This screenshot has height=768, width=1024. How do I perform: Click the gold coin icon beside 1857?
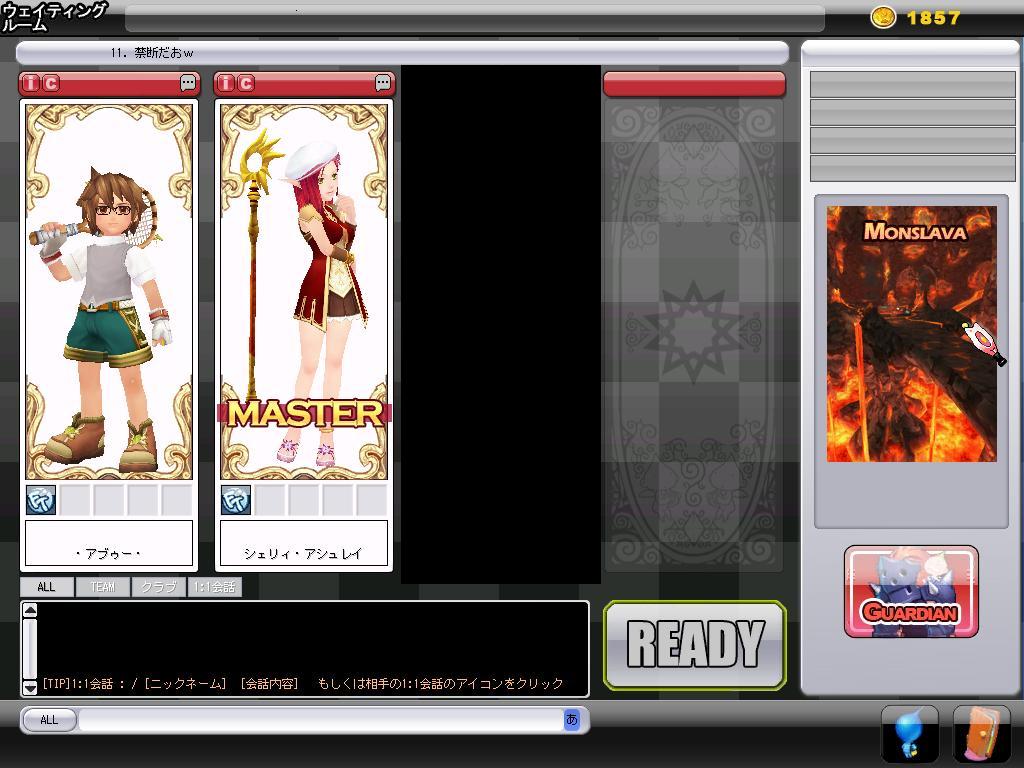coord(883,17)
